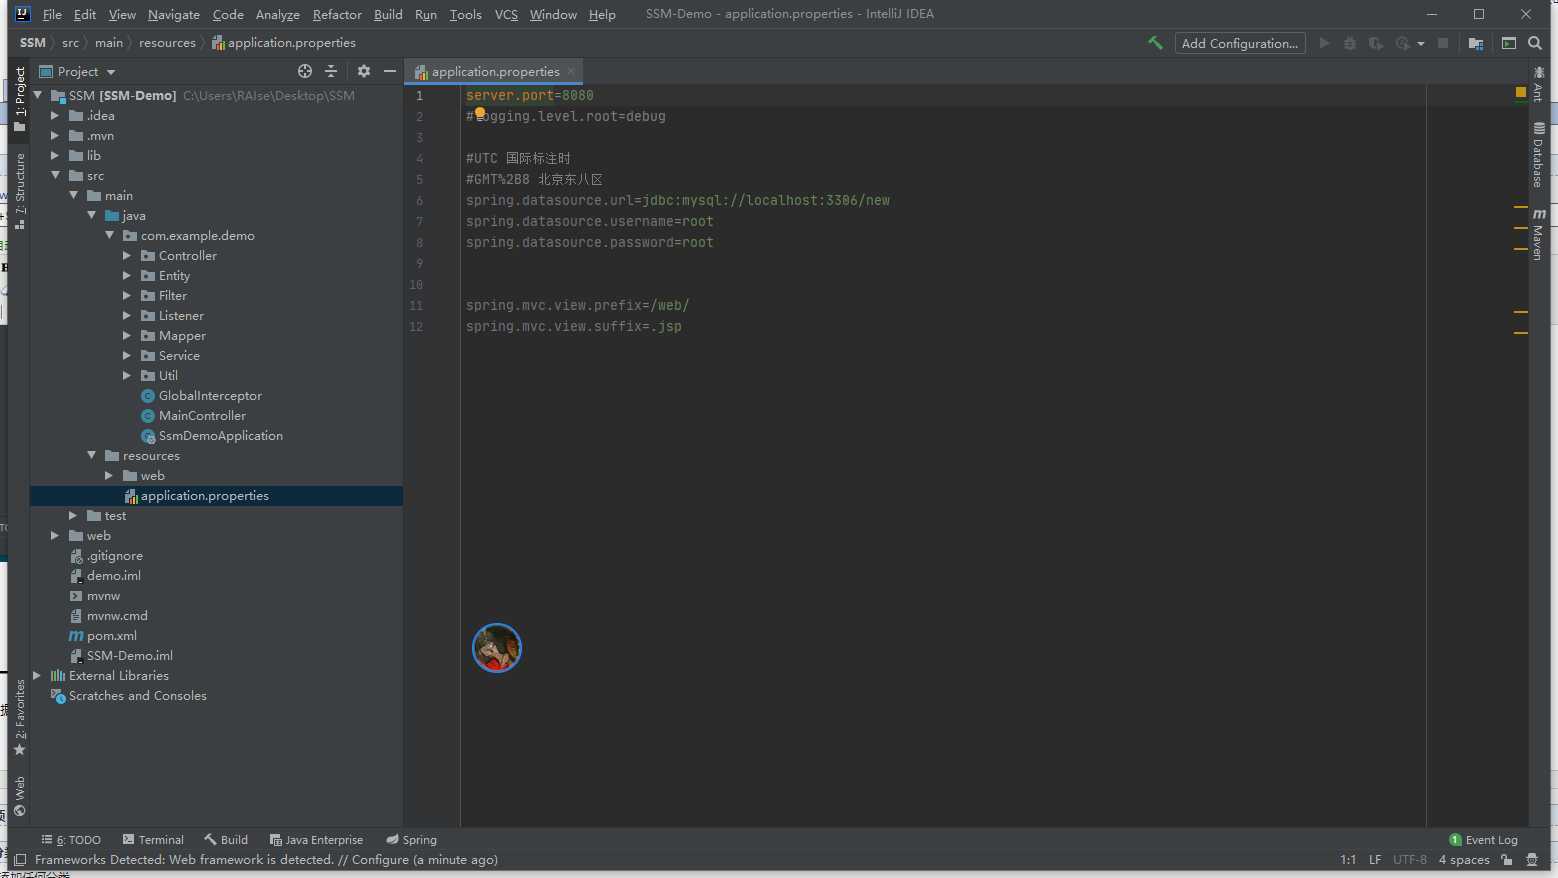Open the Maven tool window
Image resolution: width=1558 pixels, height=878 pixels.
1539,234
